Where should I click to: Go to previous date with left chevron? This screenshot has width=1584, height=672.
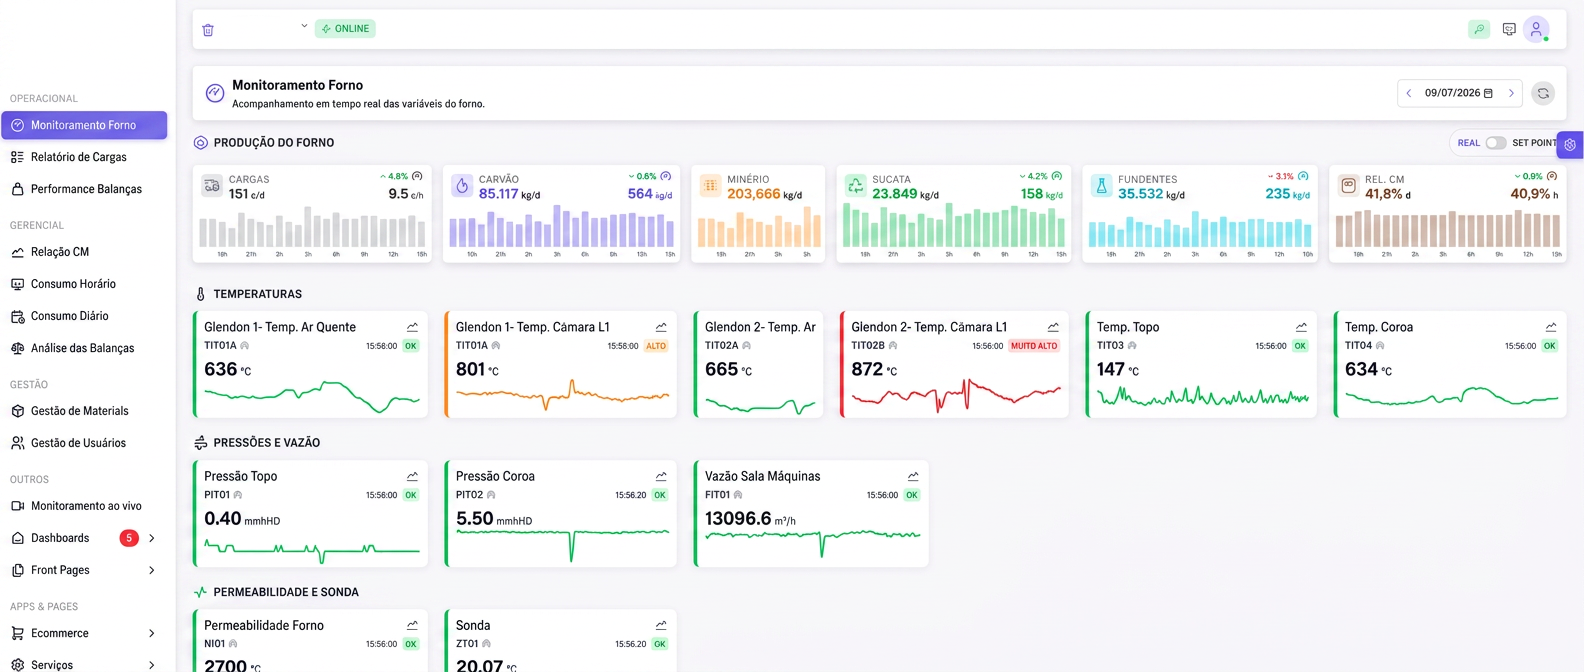1409,93
